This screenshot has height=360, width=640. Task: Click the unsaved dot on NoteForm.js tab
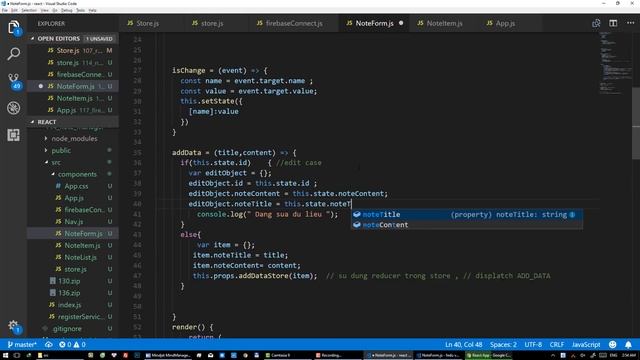pos(401,23)
